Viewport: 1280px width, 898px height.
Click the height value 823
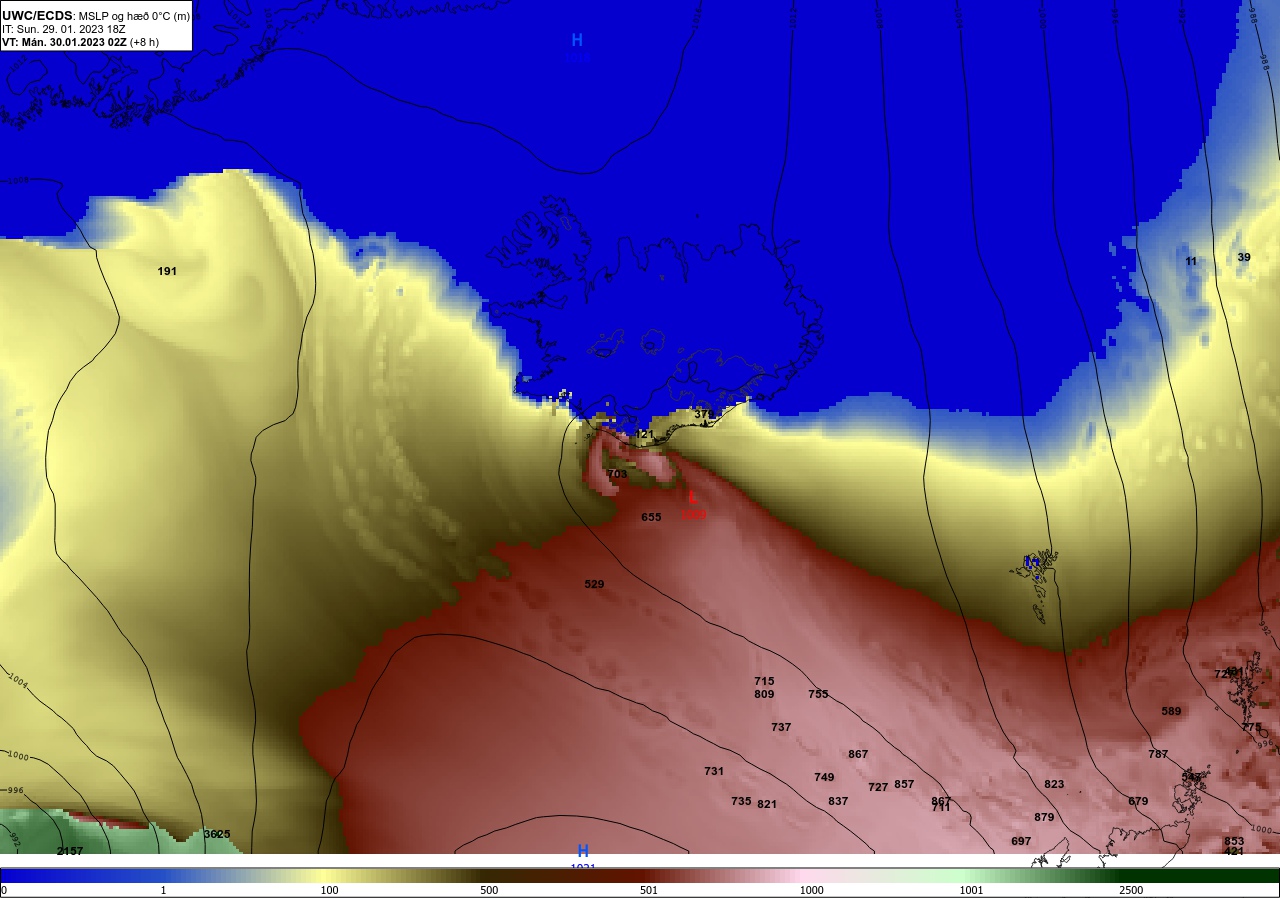pos(1054,784)
